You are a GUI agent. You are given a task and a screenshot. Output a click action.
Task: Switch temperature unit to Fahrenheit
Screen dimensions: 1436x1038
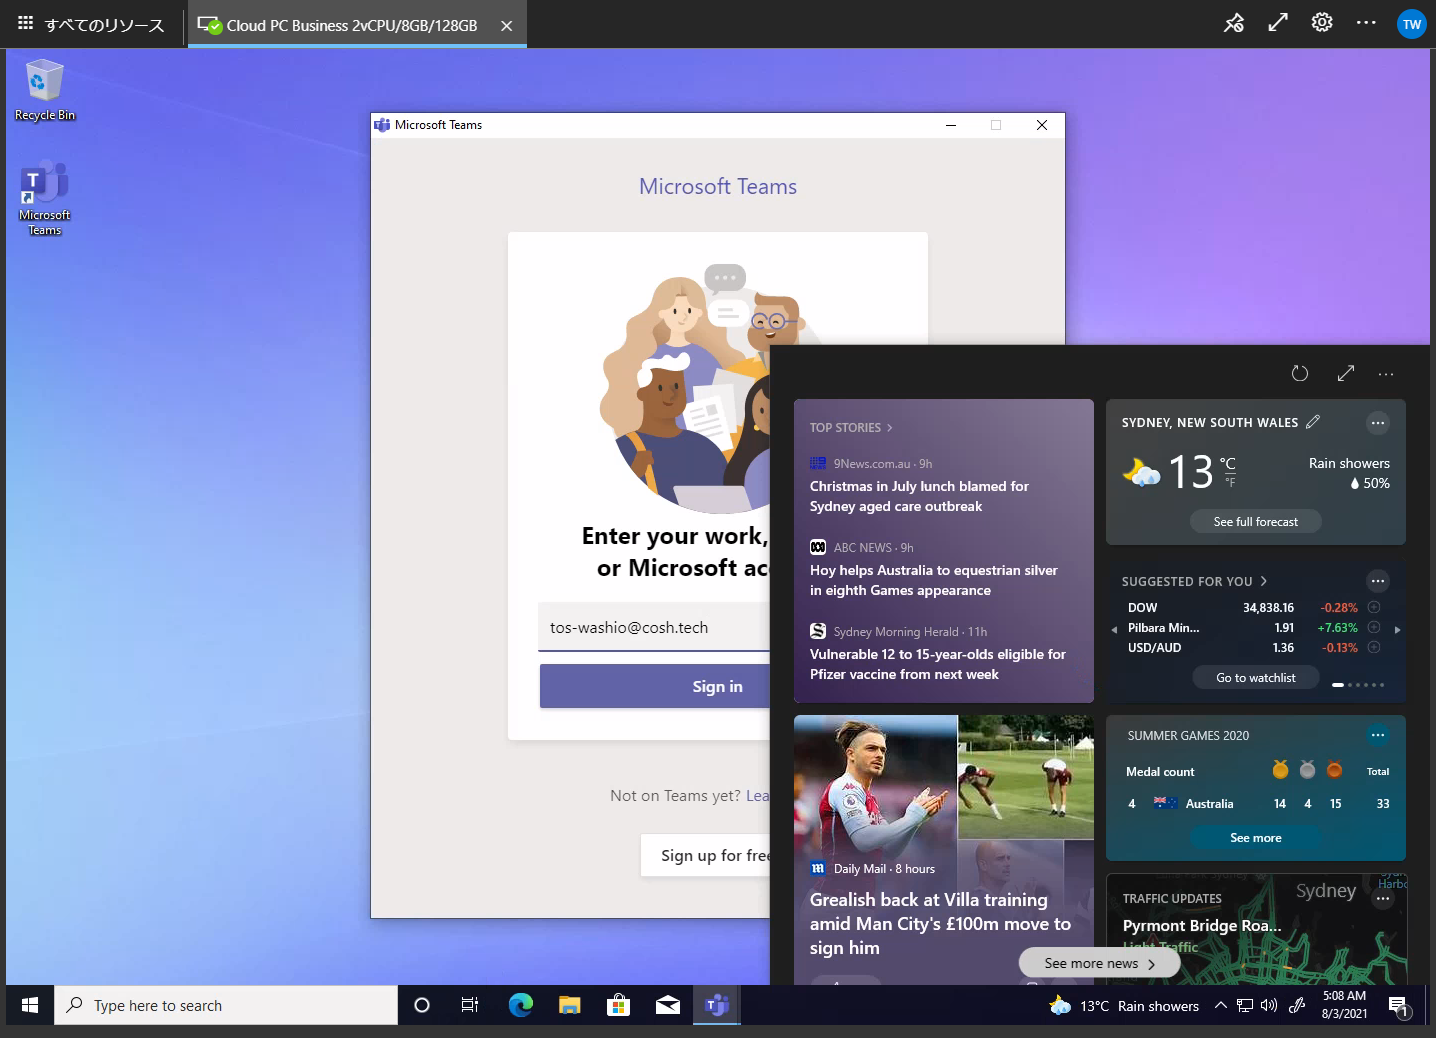tap(1230, 482)
